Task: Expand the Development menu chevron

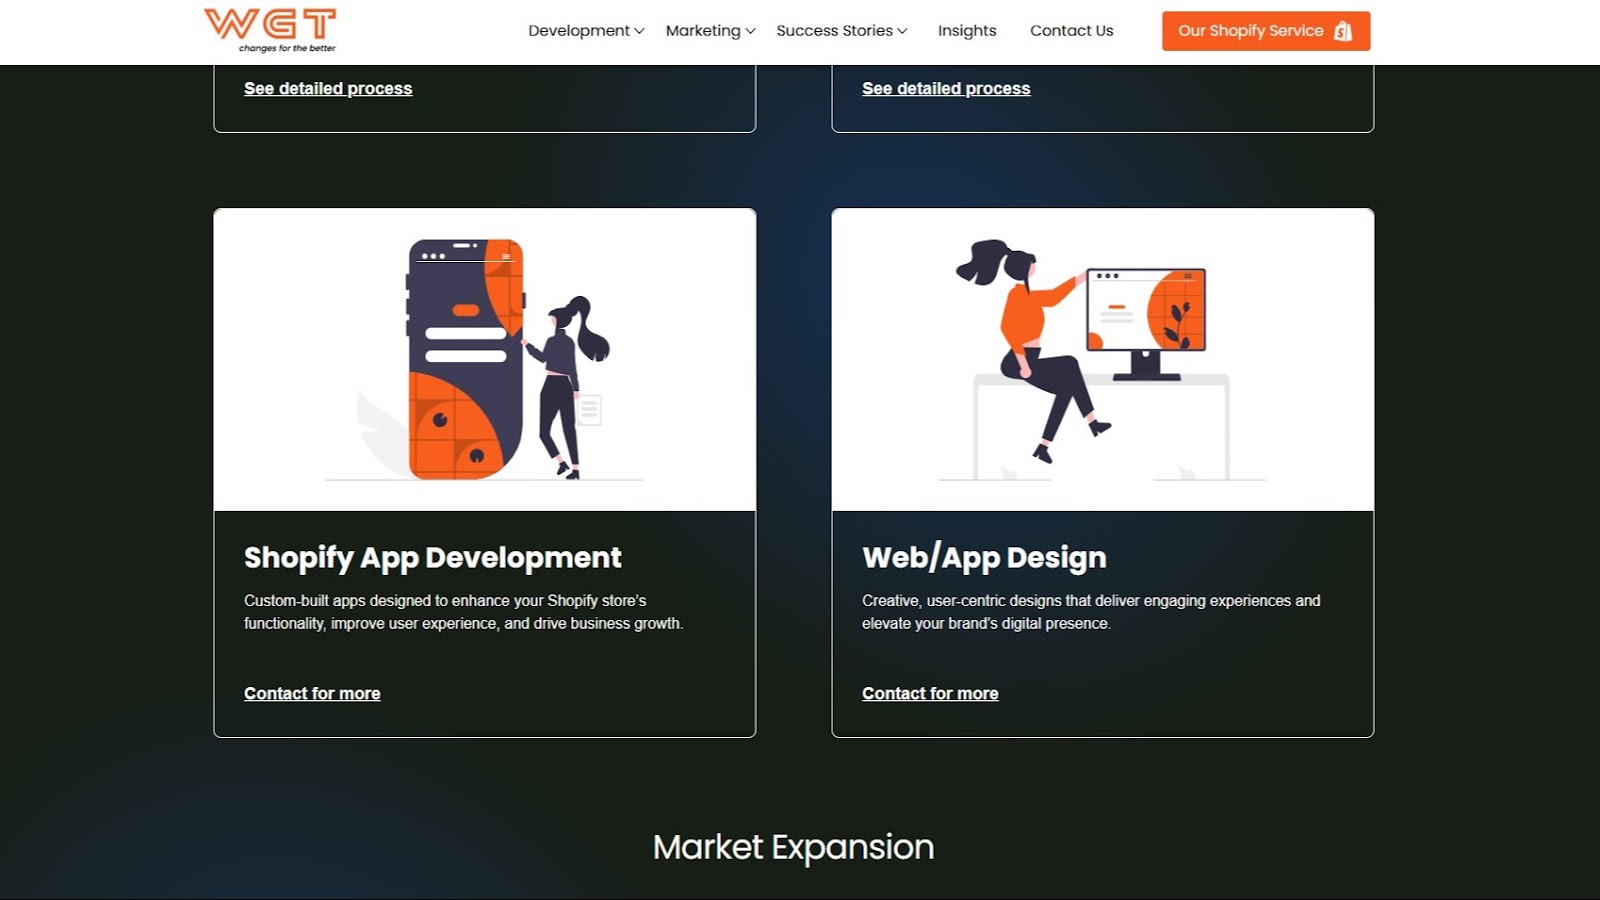Action: [640, 31]
